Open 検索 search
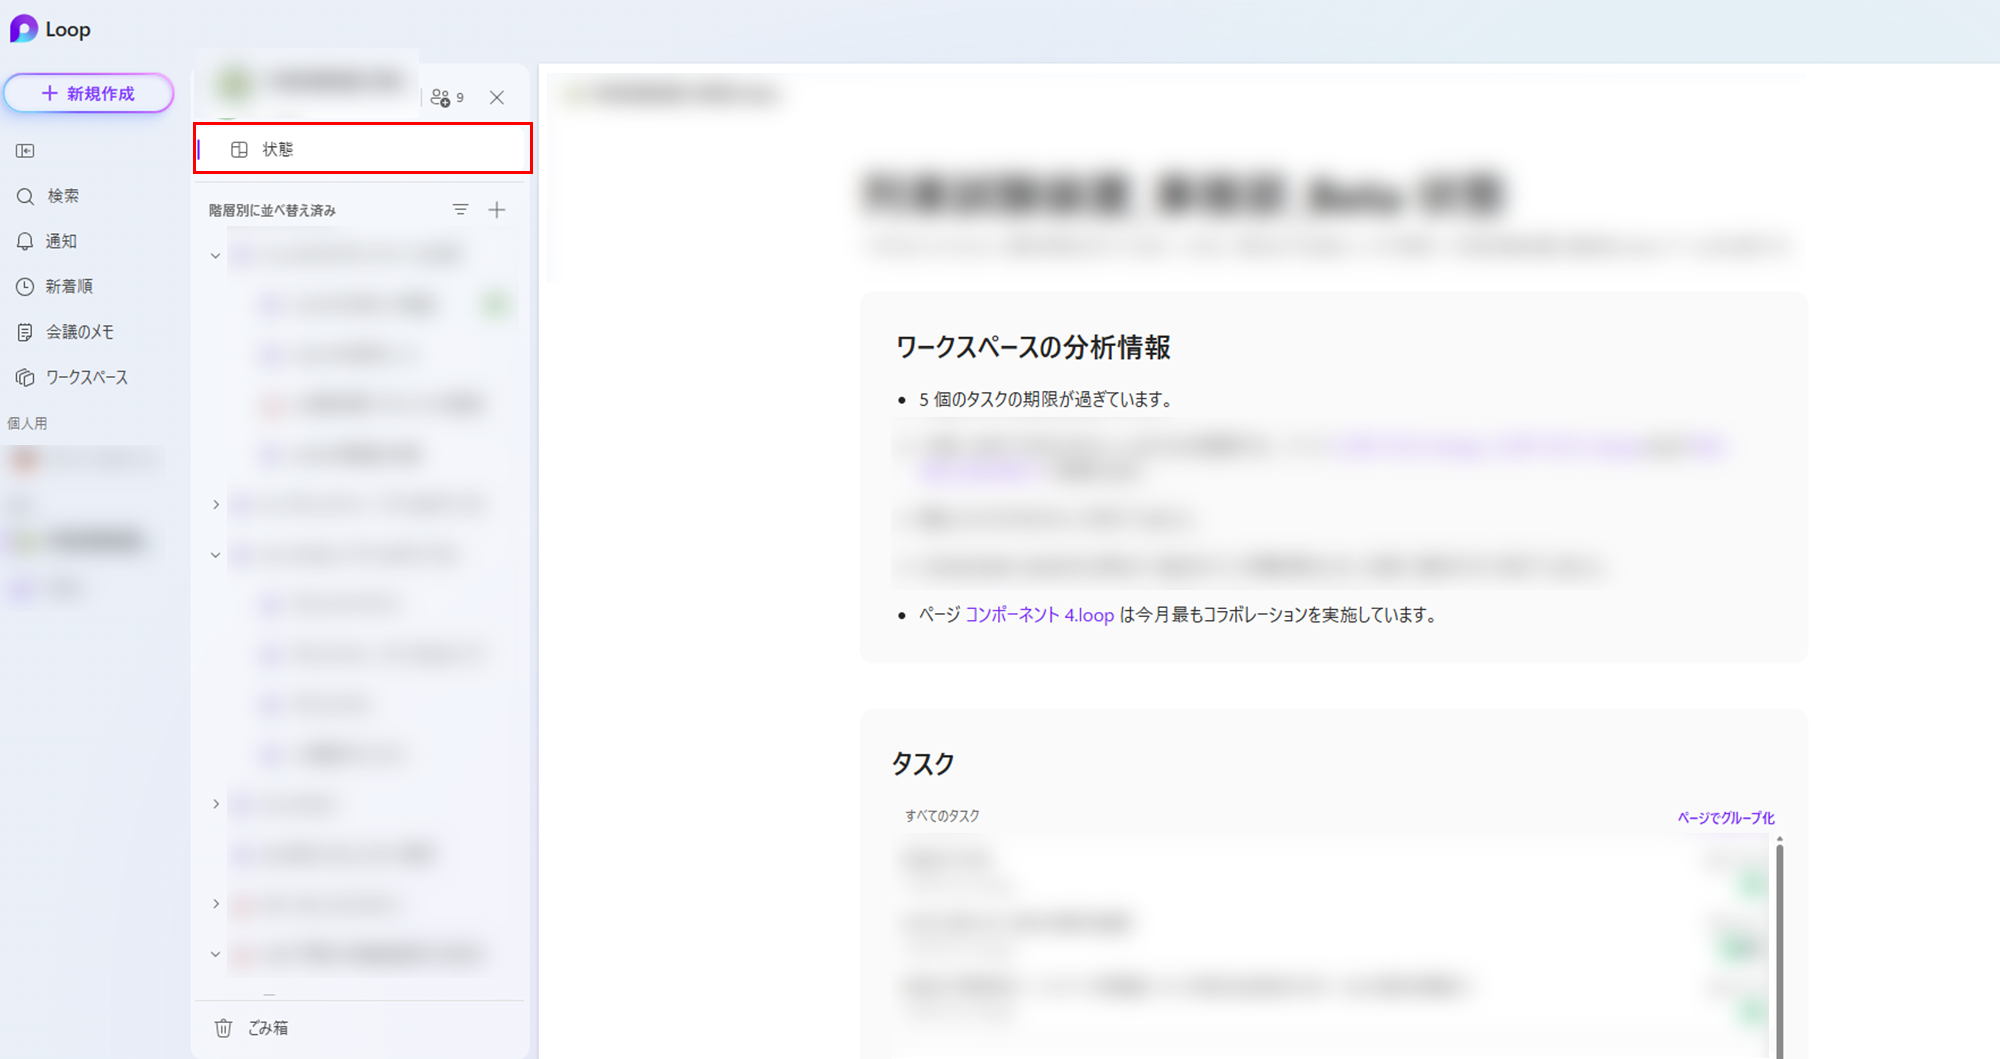 [48, 196]
